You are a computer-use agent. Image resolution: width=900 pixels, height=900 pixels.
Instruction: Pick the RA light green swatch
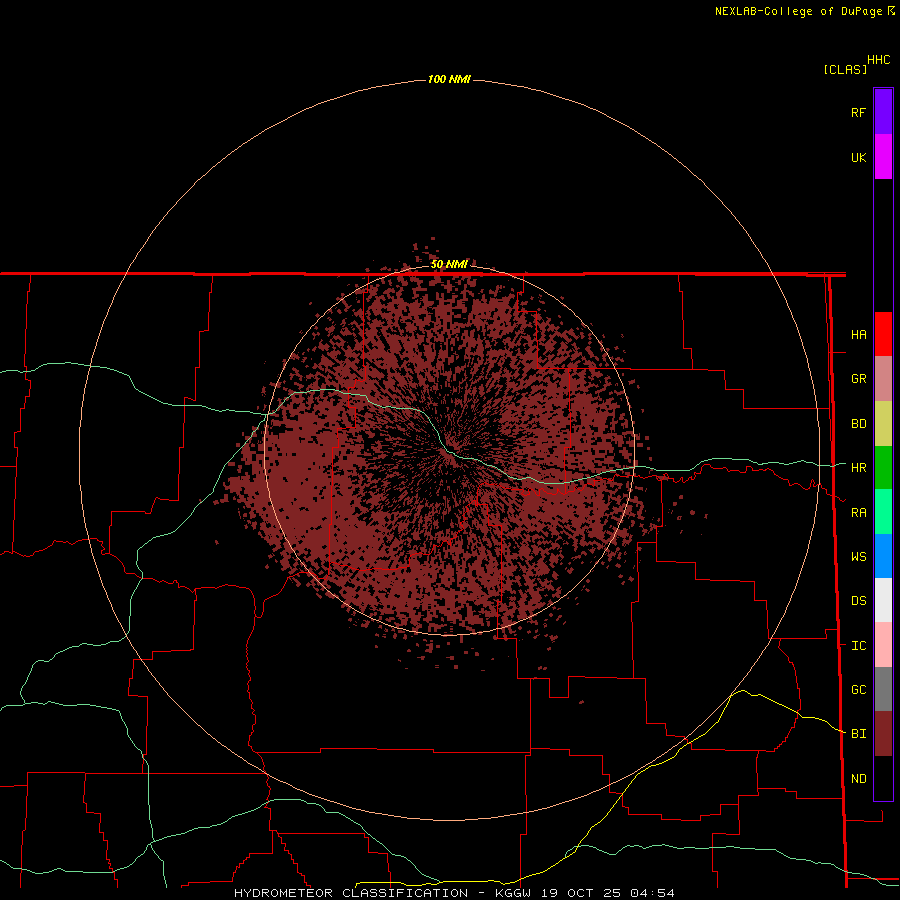tap(883, 512)
